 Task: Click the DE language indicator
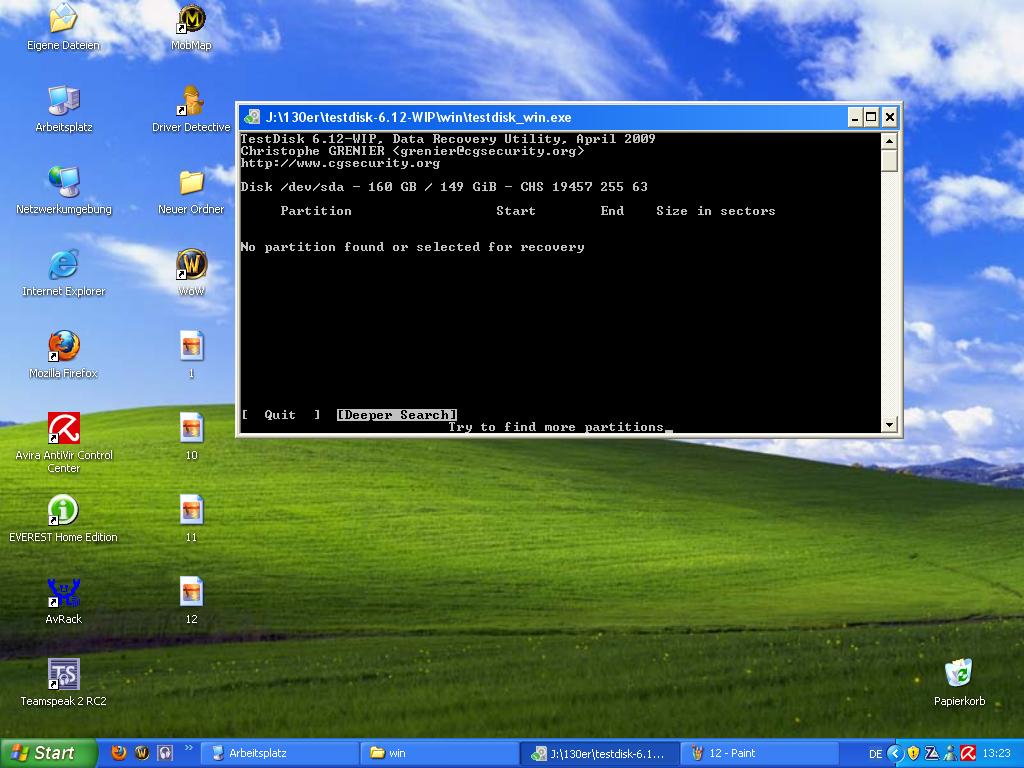click(x=876, y=754)
